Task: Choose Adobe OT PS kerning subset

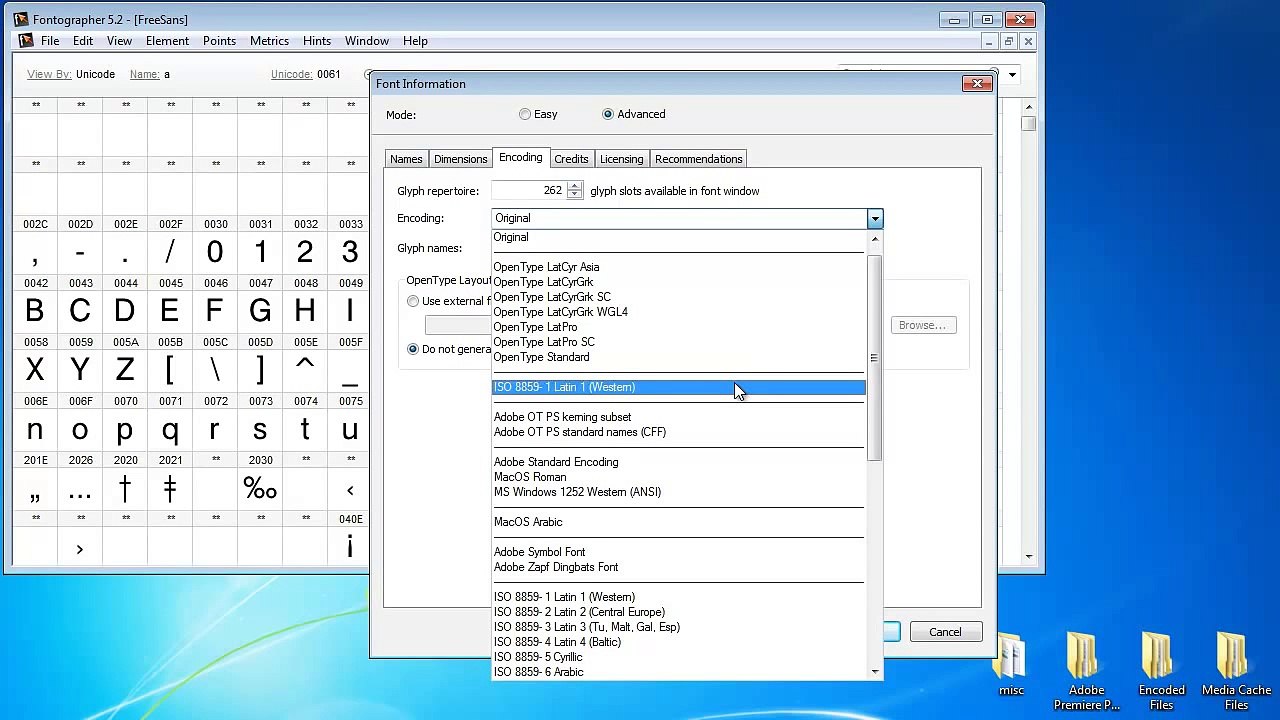Action: 678,417
